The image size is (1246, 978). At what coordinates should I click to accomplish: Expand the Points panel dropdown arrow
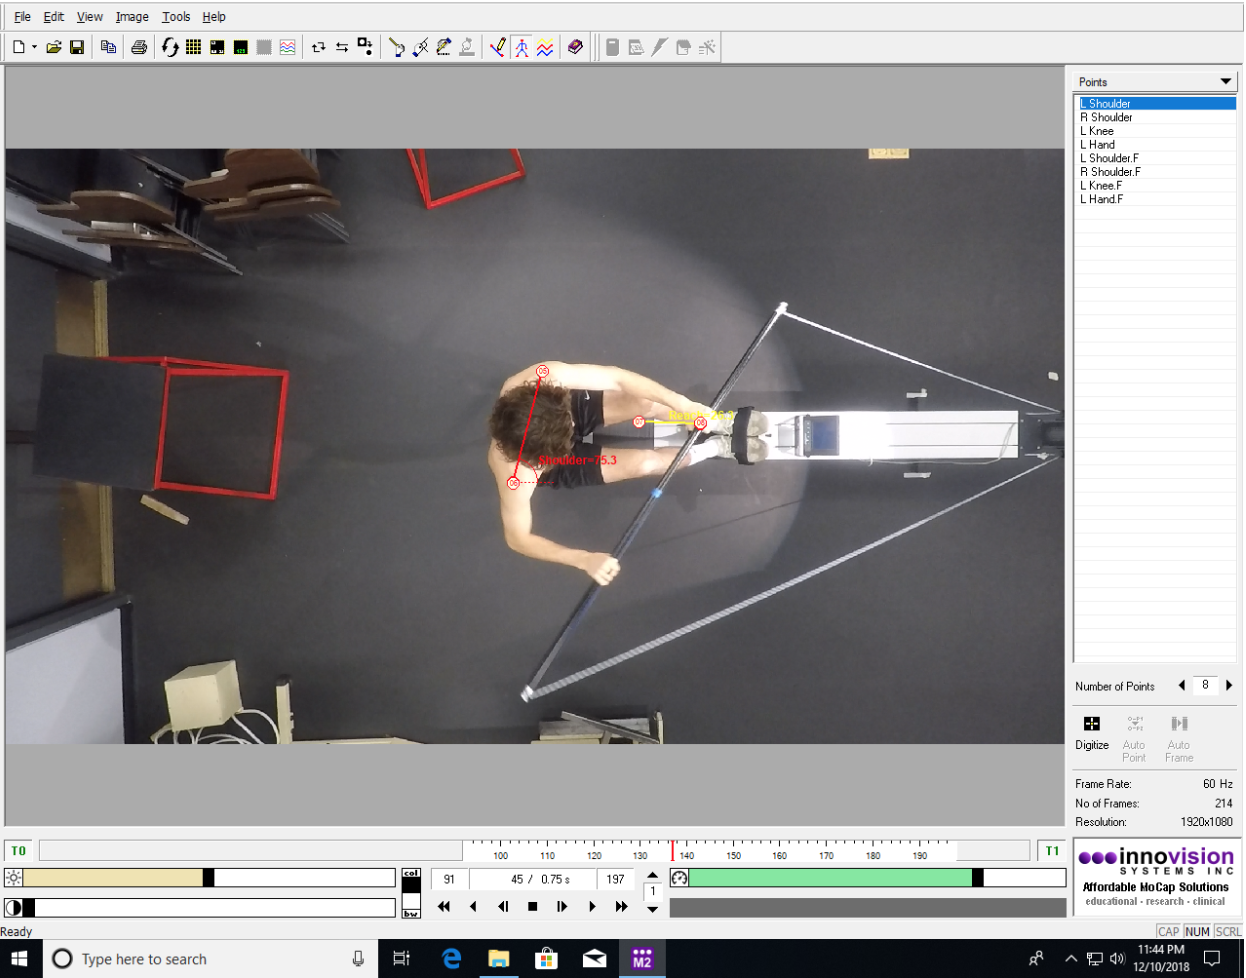1225,82
